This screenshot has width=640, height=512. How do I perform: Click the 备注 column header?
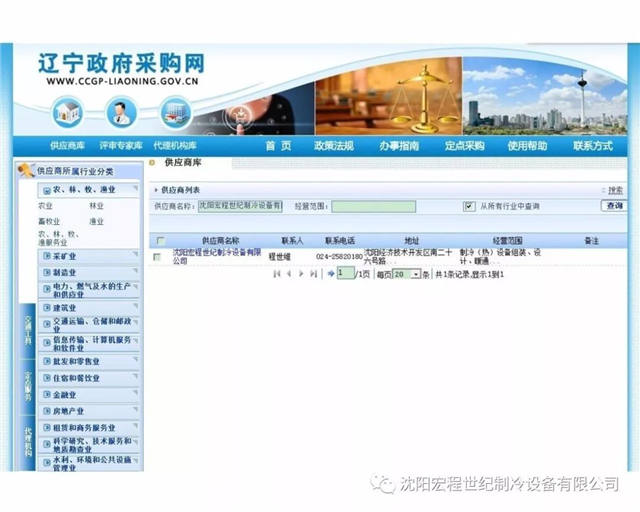point(591,241)
